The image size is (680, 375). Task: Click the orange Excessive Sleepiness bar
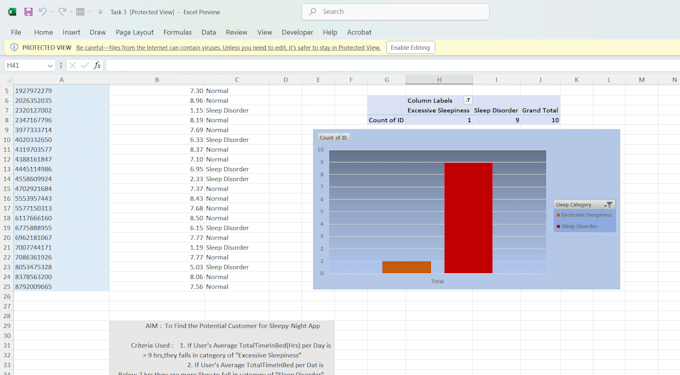[x=406, y=267]
